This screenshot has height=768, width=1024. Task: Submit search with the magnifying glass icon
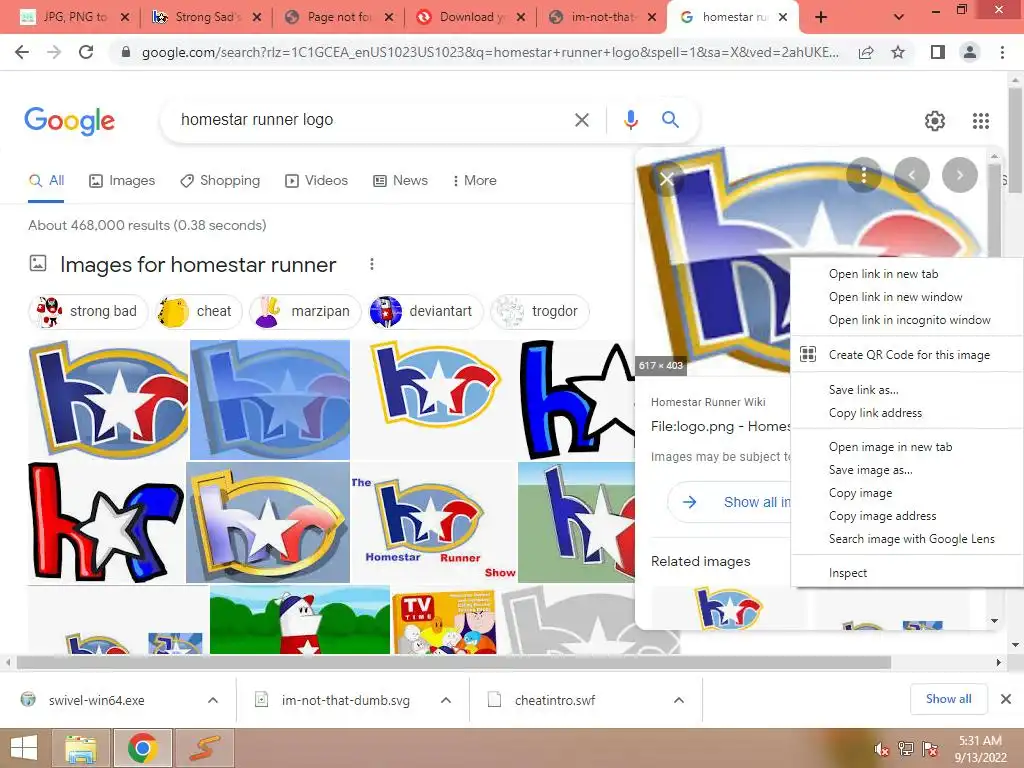pos(670,120)
